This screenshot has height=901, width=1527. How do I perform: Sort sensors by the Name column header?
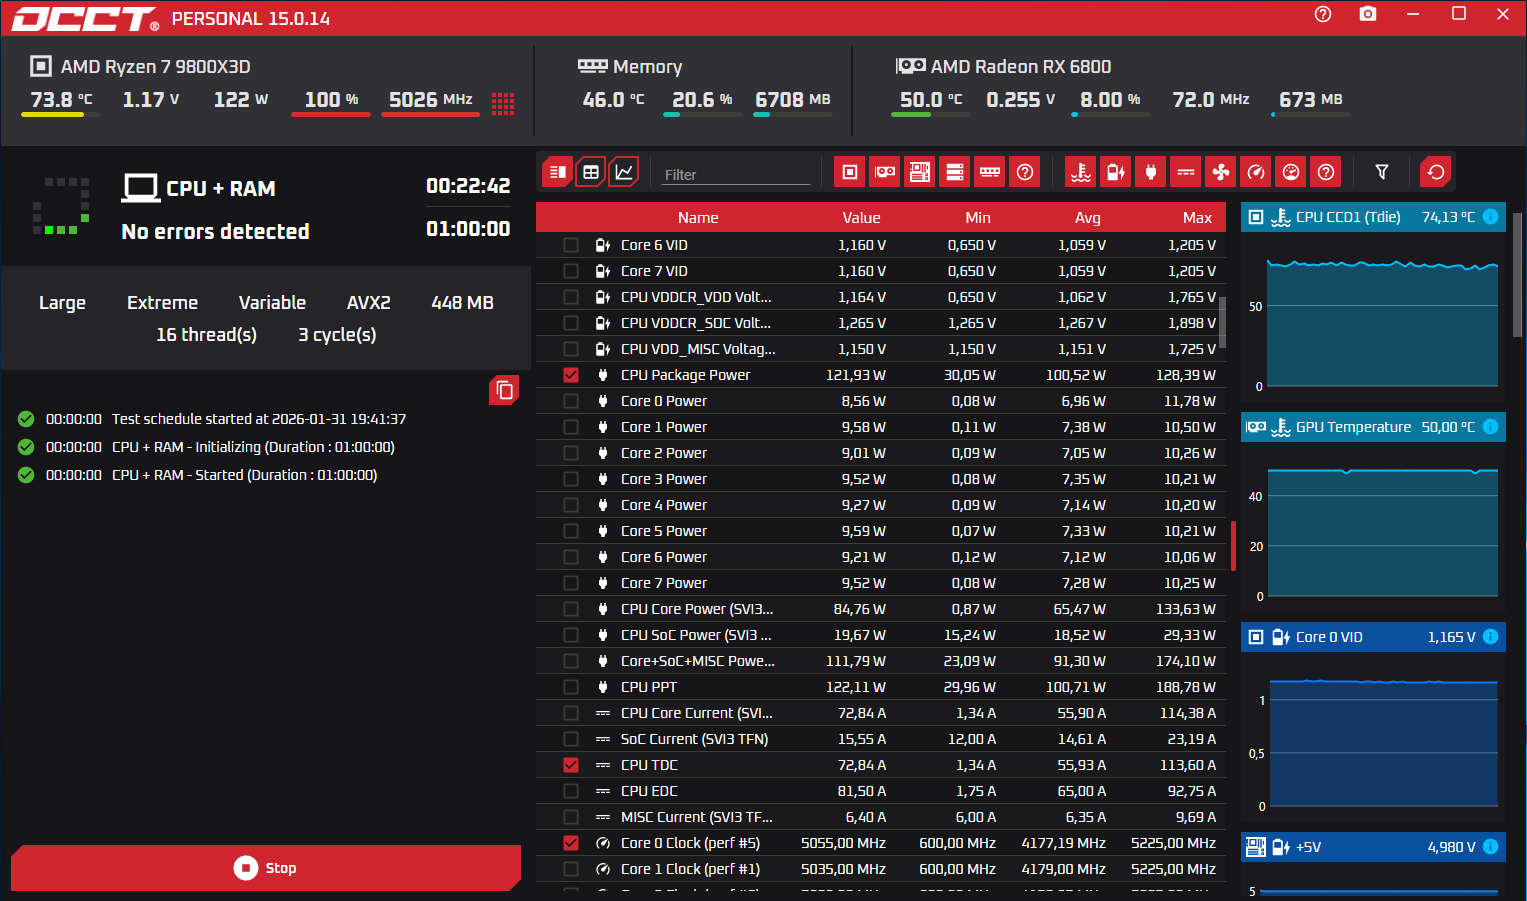click(x=698, y=218)
